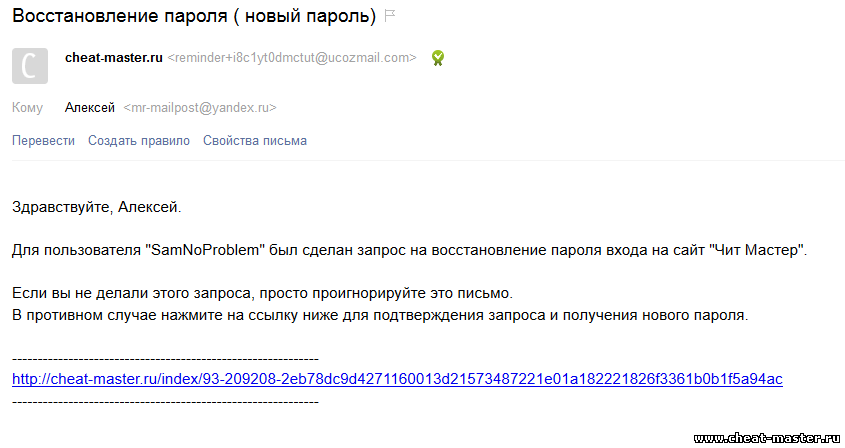This screenshot has height=448, width=845.
Task: Click the subject heading Восстановление пароля
Action: coord(194,17)
